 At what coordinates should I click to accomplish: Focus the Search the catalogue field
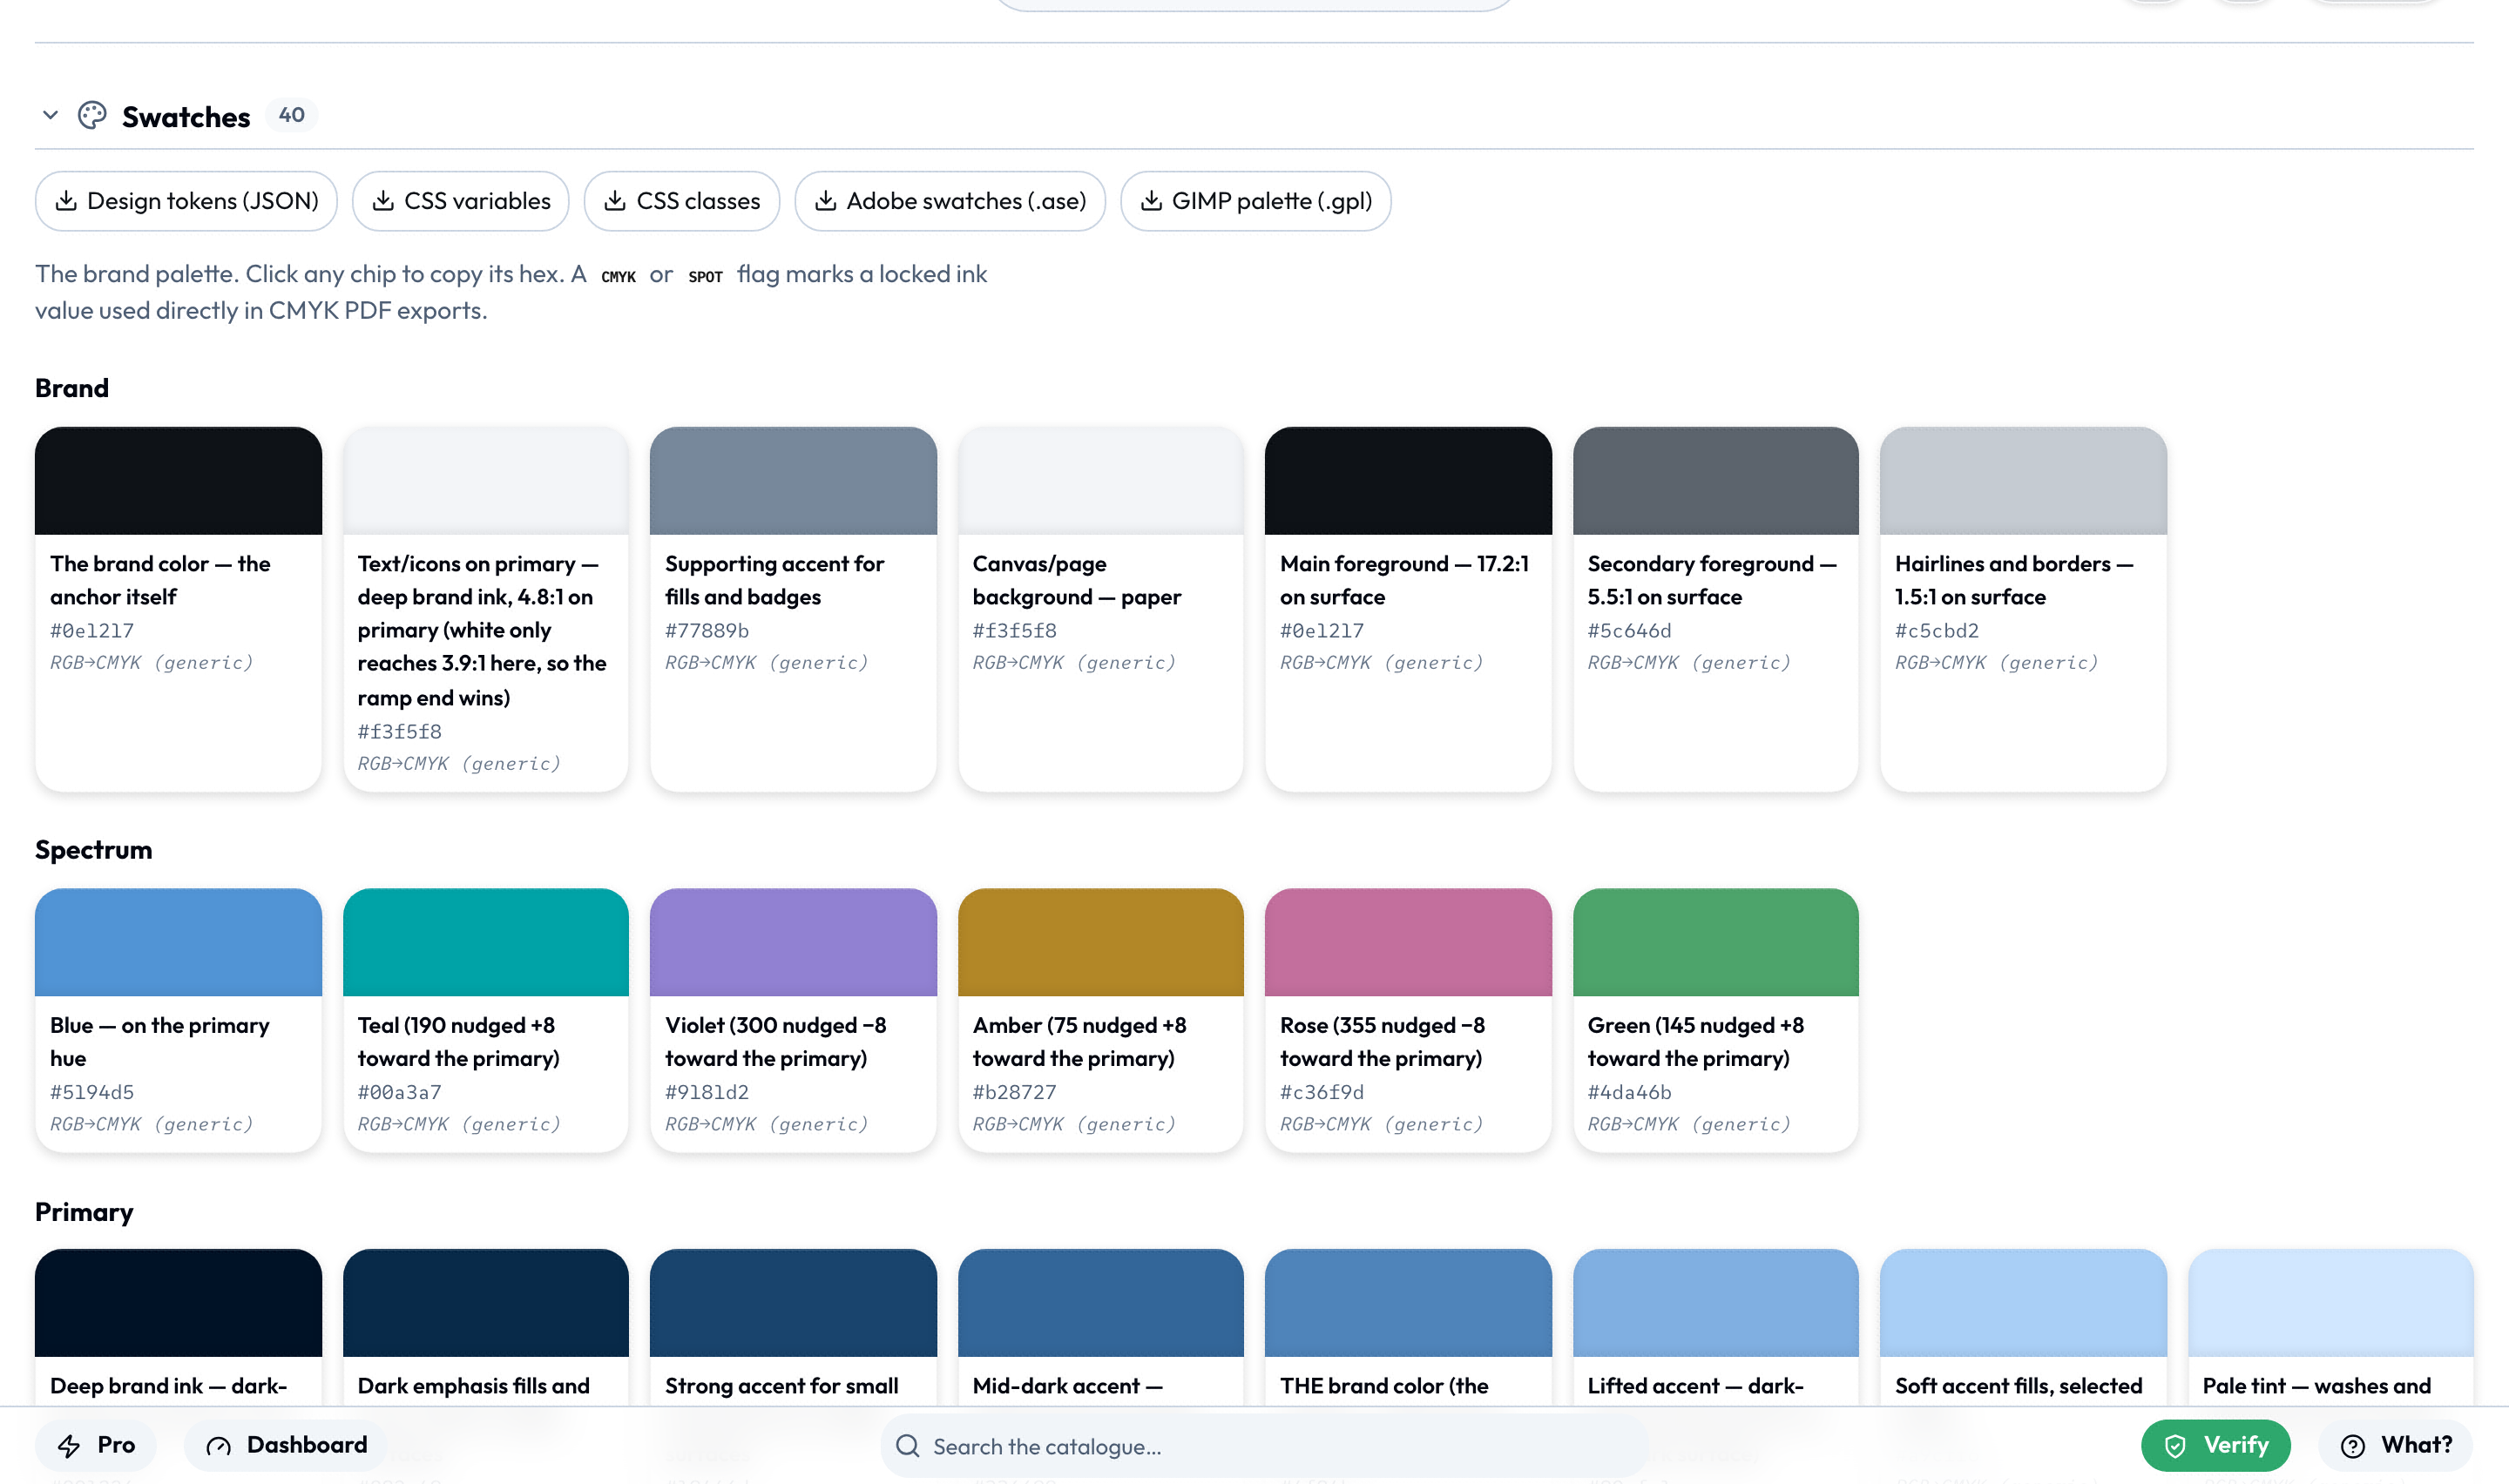click(1264, 1446)
